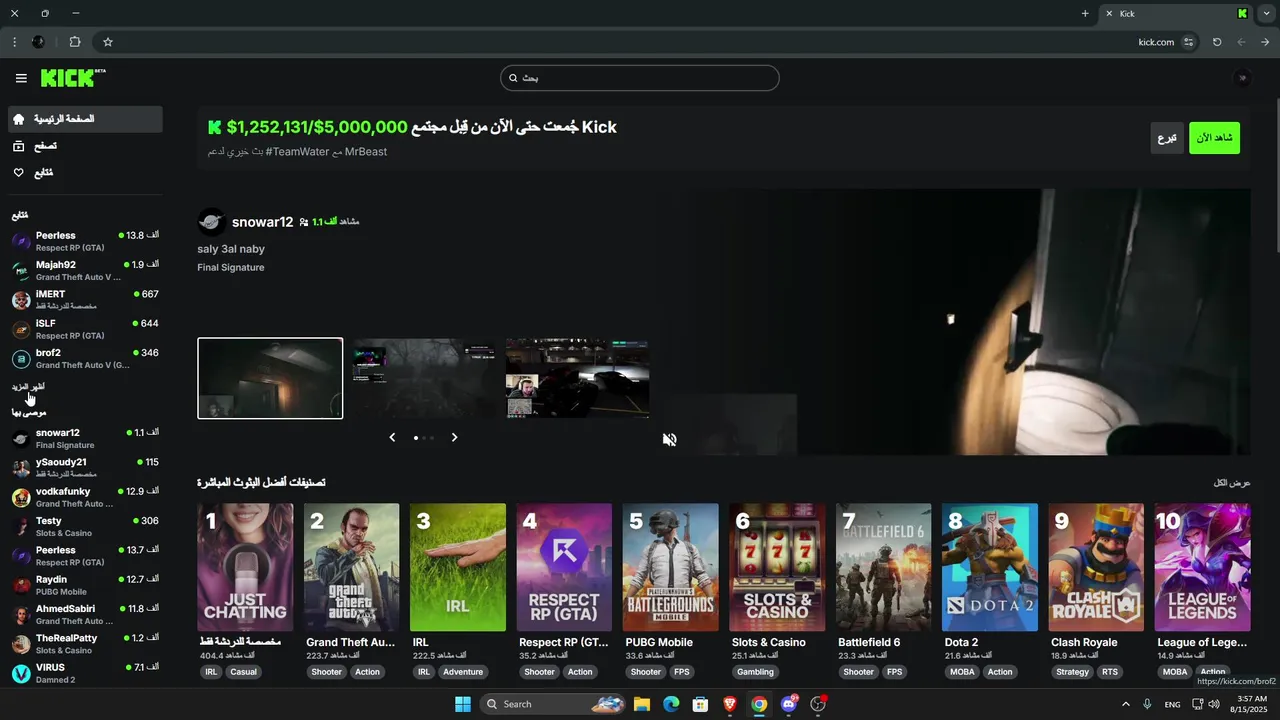
Task: Unmute the featured stream player
Action: click(670, 439)
